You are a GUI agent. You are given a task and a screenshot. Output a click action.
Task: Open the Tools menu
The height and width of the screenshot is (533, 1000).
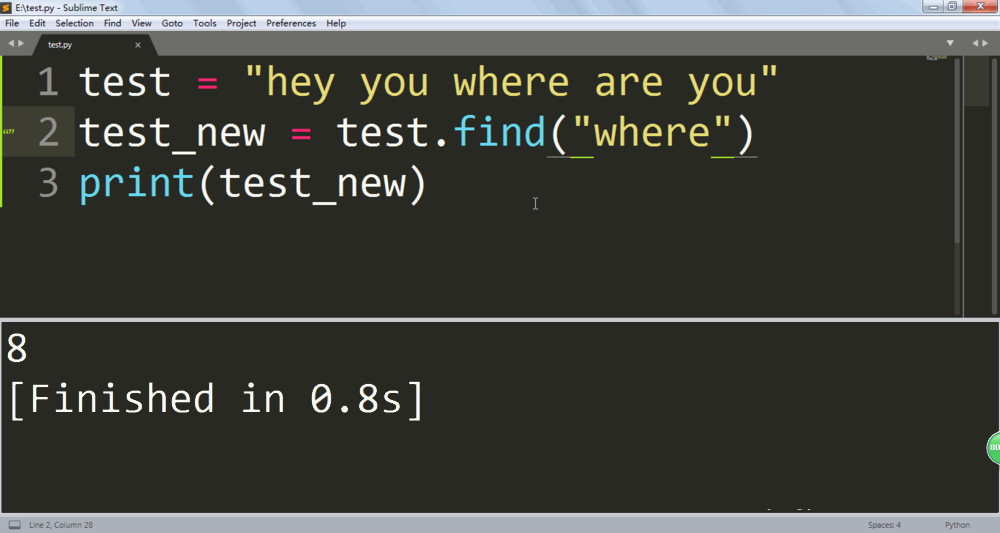(204, 23)
